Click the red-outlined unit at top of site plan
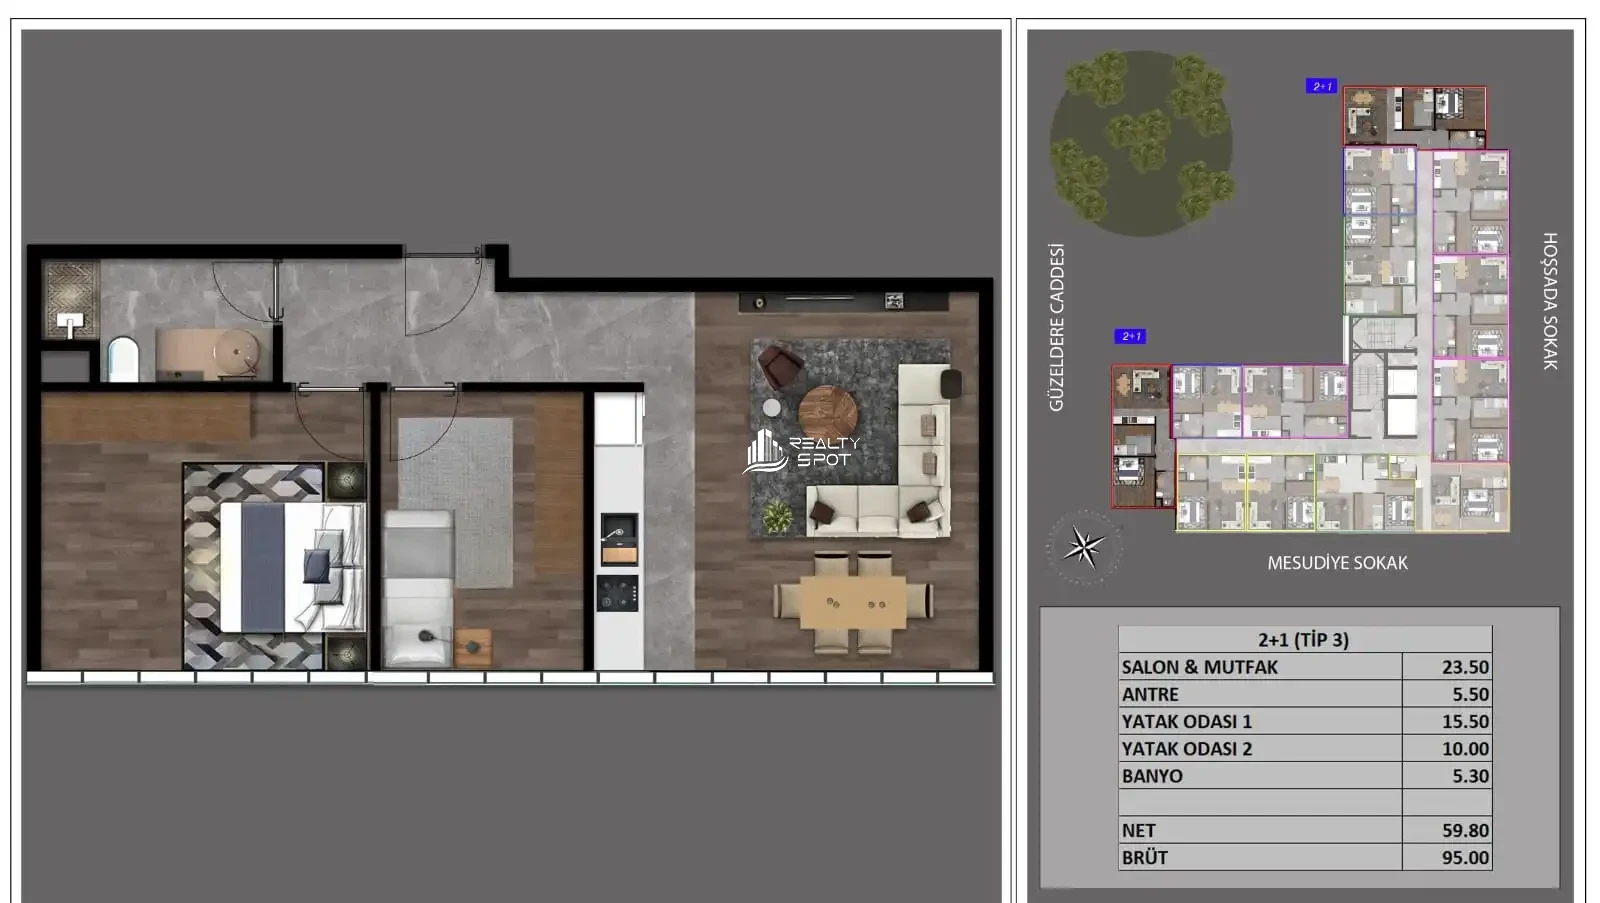Viewport: 1600px width, 903px height. click(1414, 116)
